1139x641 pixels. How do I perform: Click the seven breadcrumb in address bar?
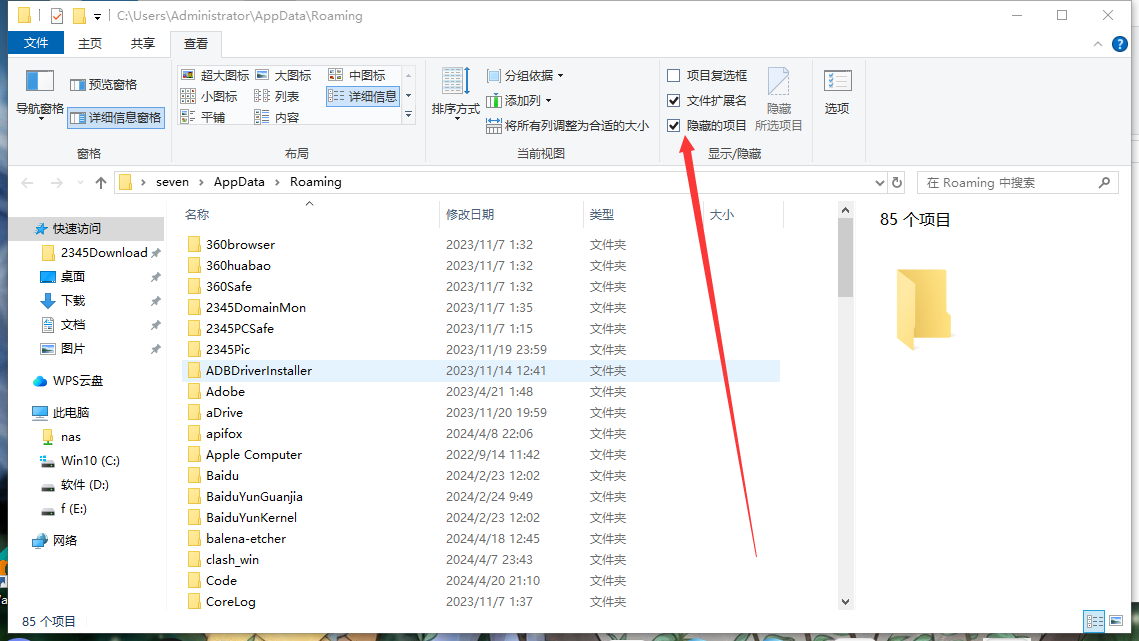click(172, 182)
